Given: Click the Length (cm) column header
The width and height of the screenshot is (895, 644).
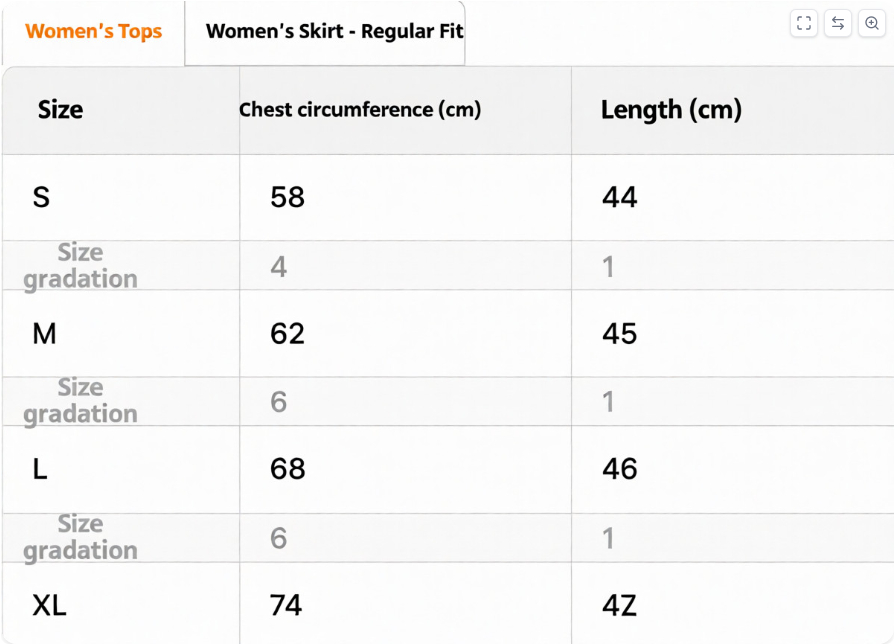Looking at the screenshot, I should pyautogui.click(x=671, y=110).
